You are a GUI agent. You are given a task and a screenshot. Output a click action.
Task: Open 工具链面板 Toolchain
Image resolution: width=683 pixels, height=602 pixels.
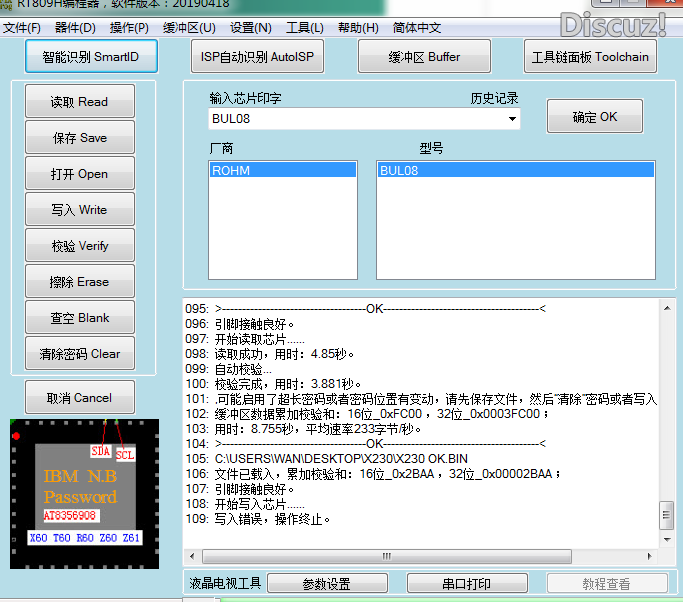[590, 57]
